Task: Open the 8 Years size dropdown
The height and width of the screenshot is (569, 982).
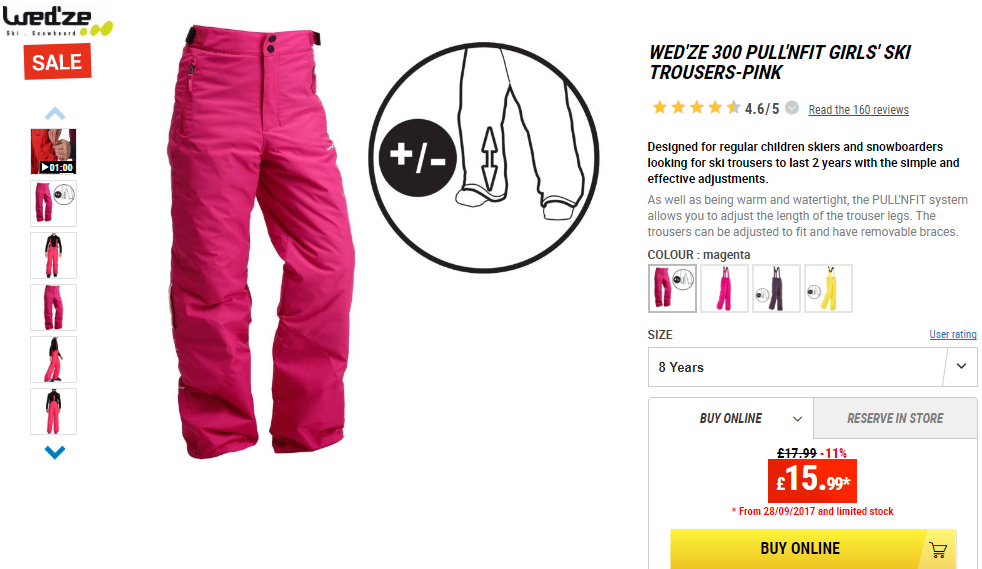Action: click(812, 367)
